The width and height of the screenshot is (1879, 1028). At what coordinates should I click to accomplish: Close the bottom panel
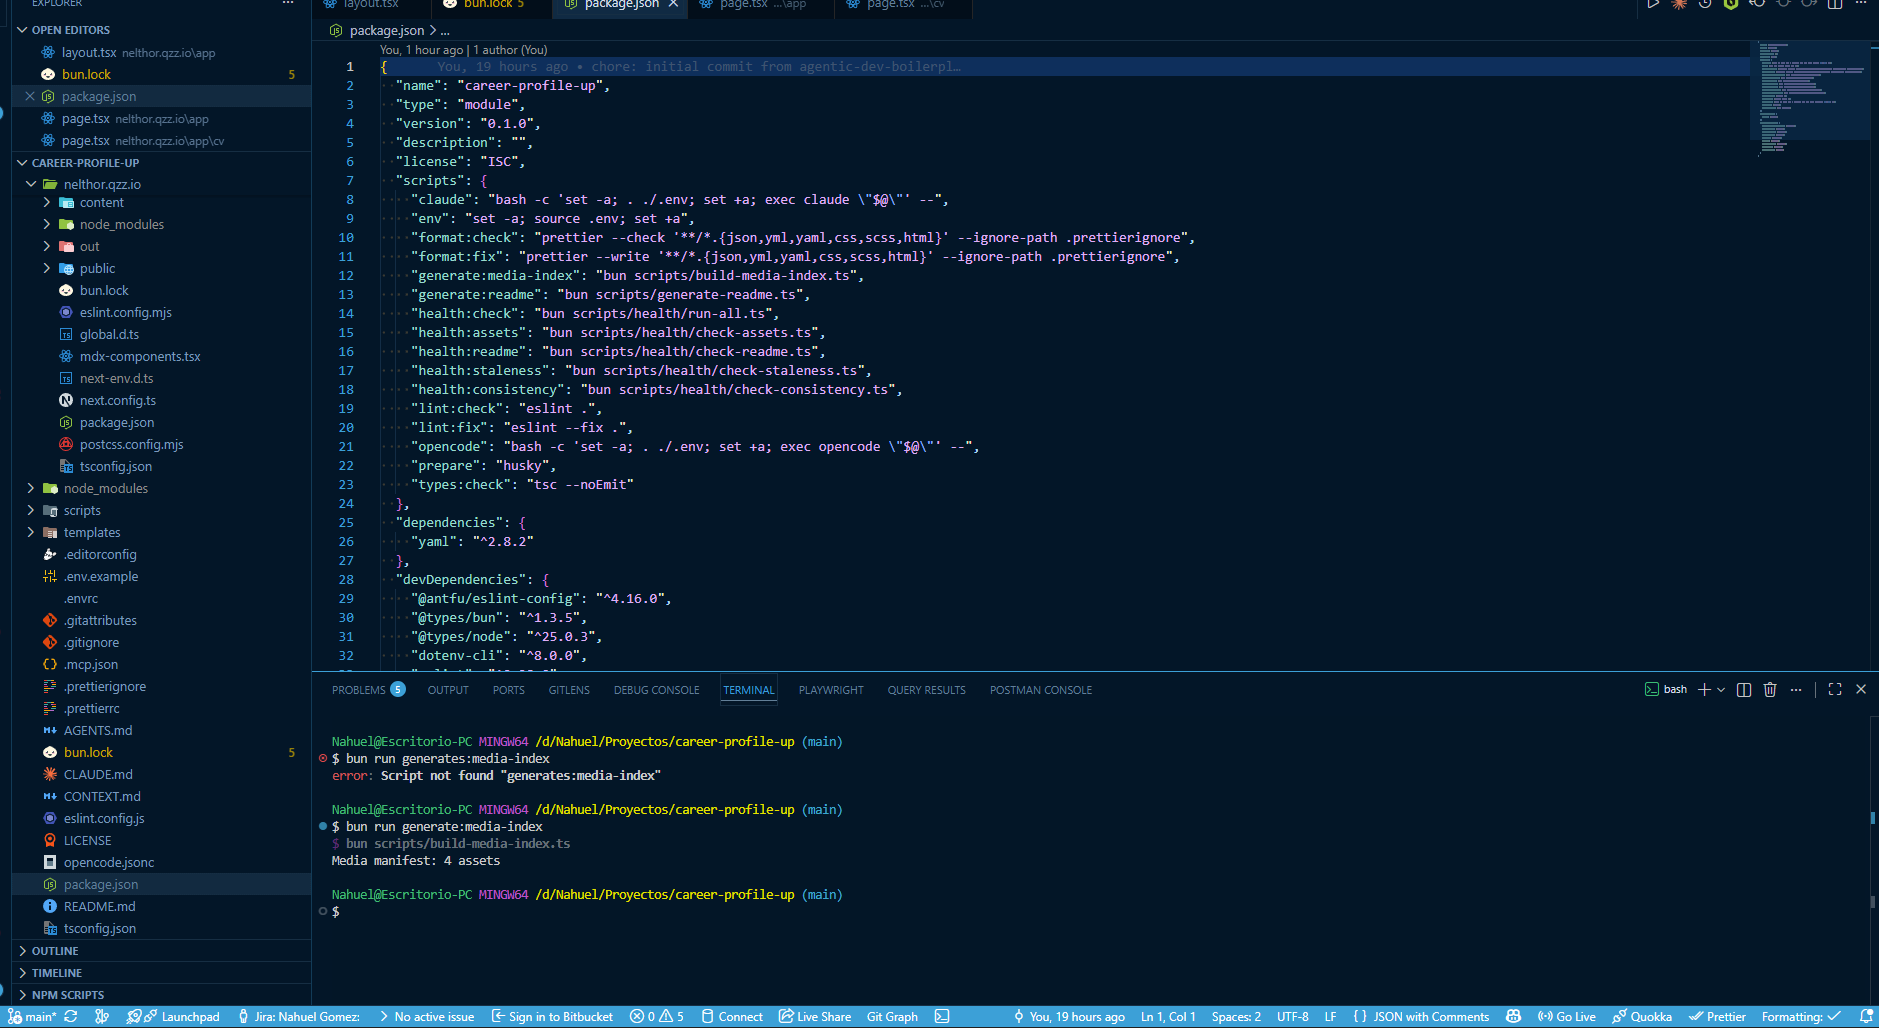[x=1861, y=690]
